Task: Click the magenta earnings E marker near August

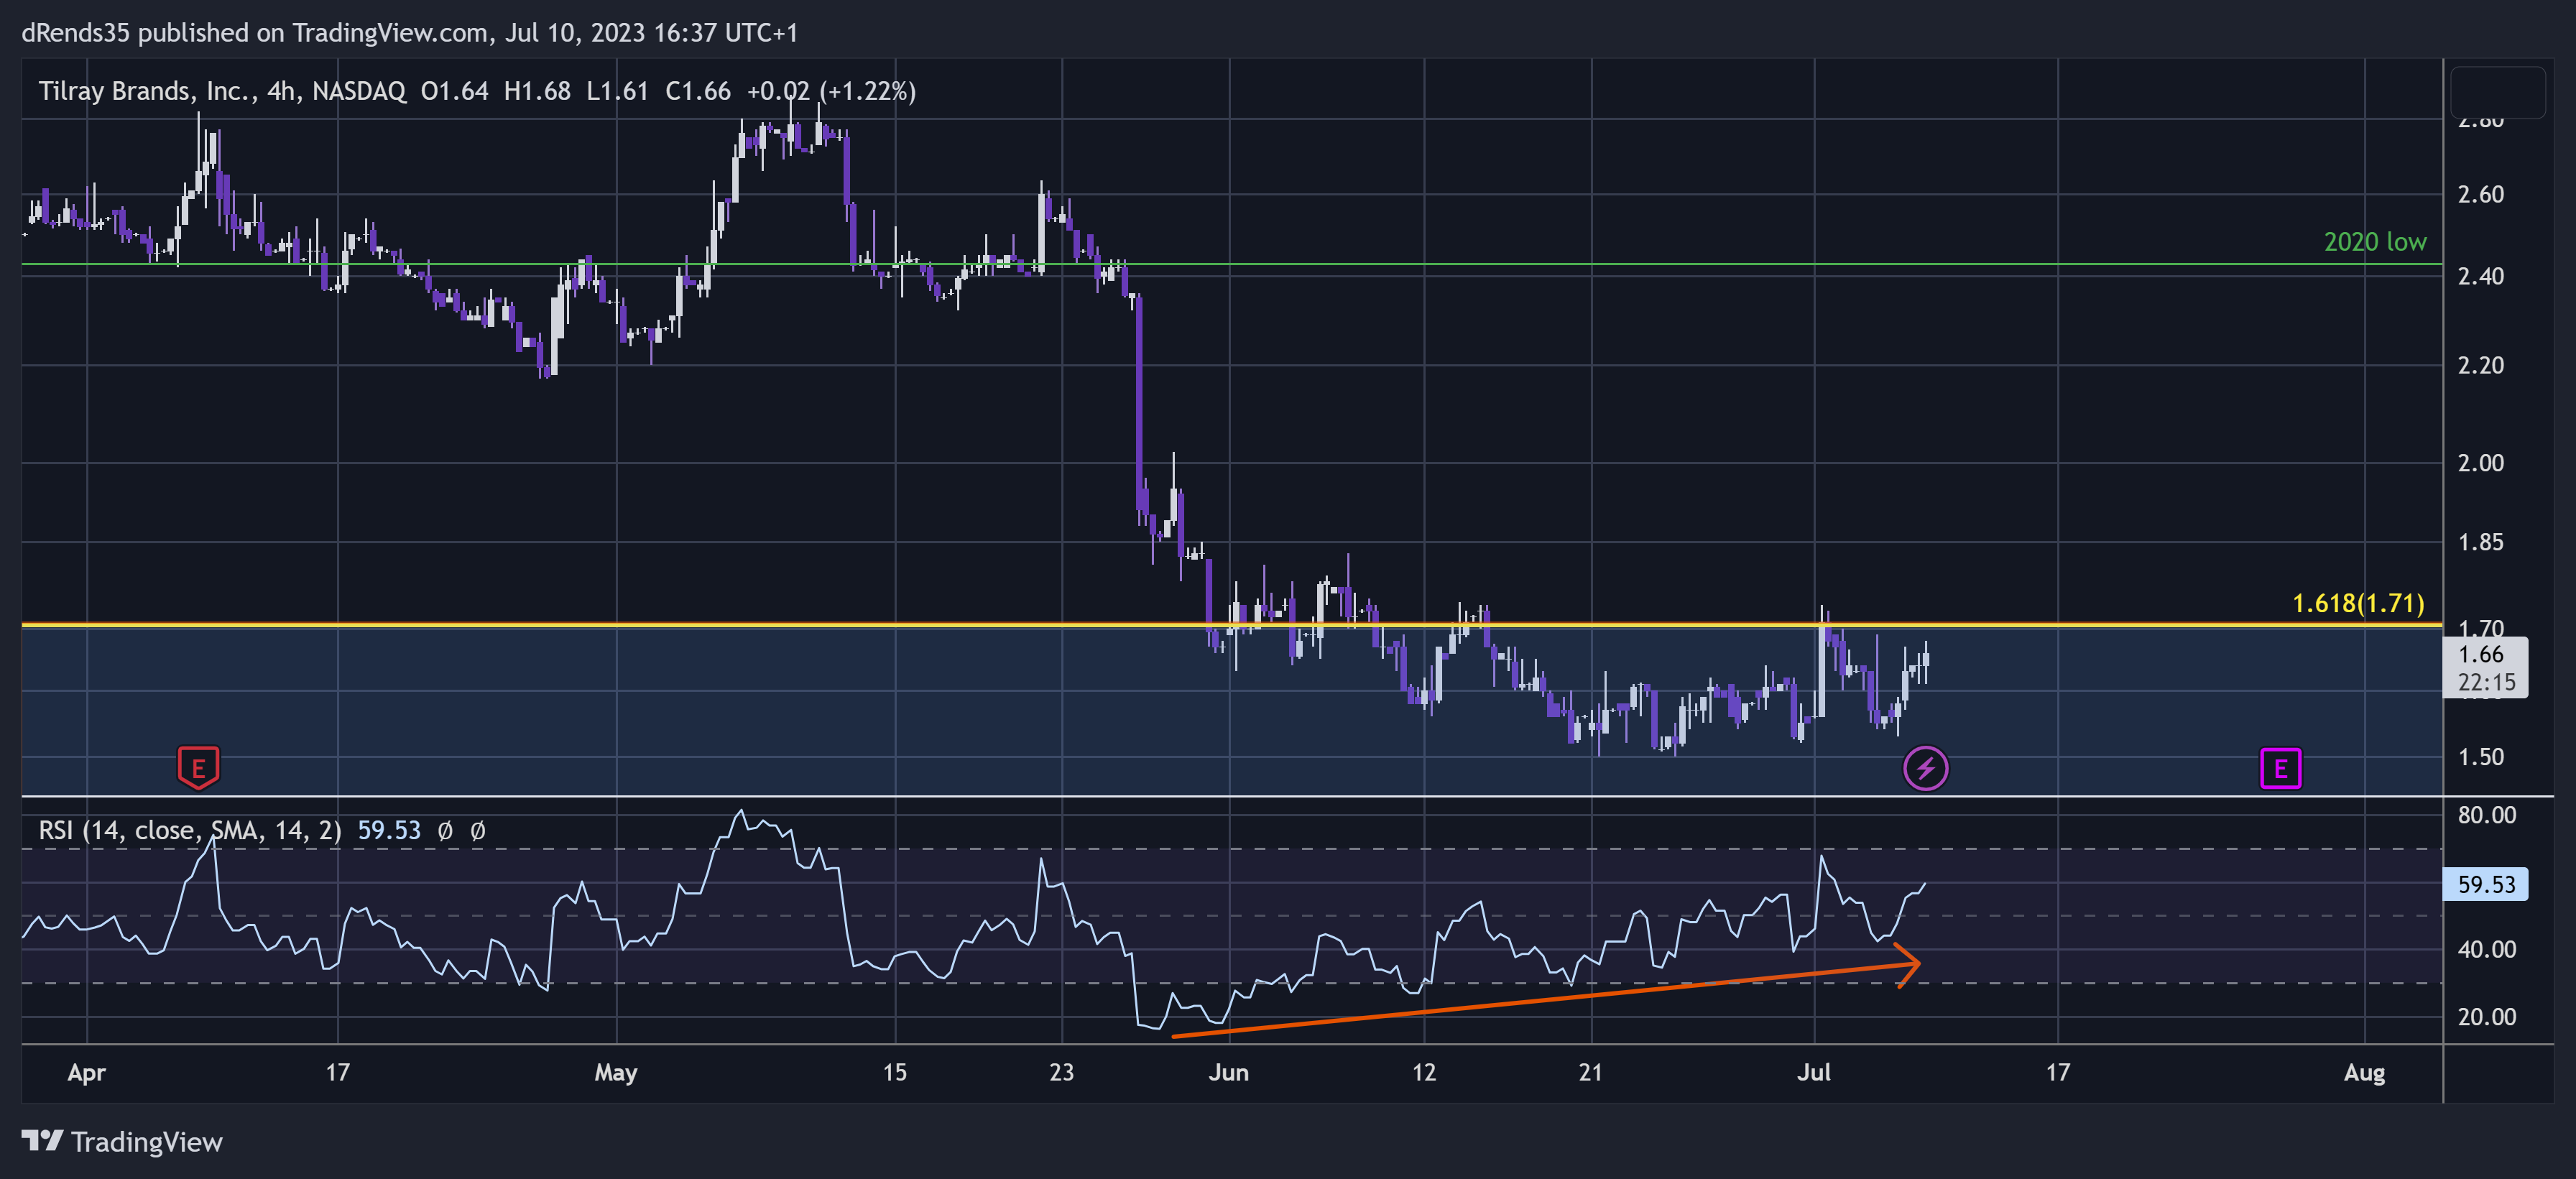Action: (x=2280, y=769)
